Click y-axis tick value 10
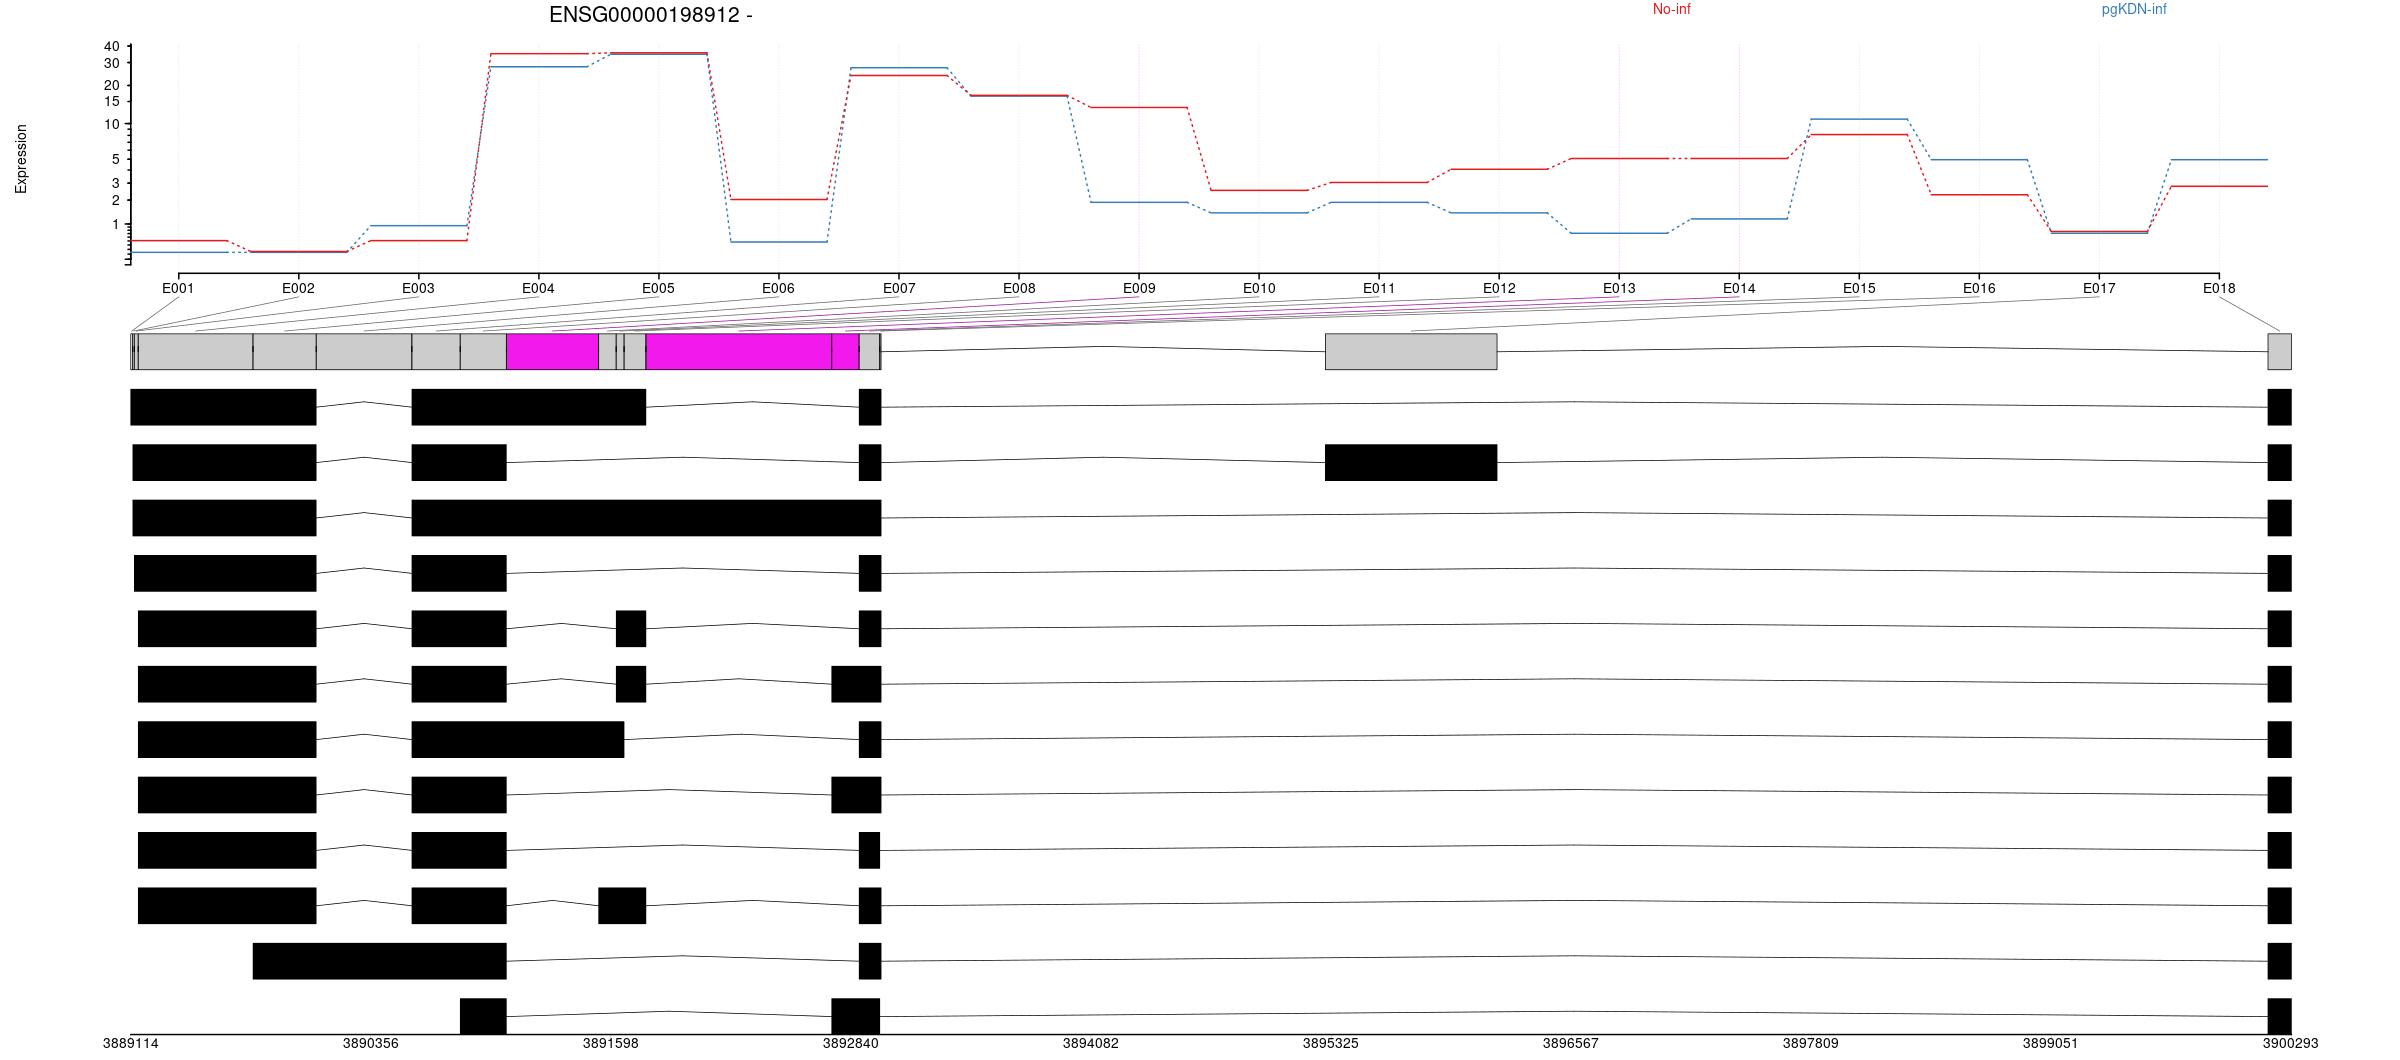2400x1060 pixels. point(111,124)
